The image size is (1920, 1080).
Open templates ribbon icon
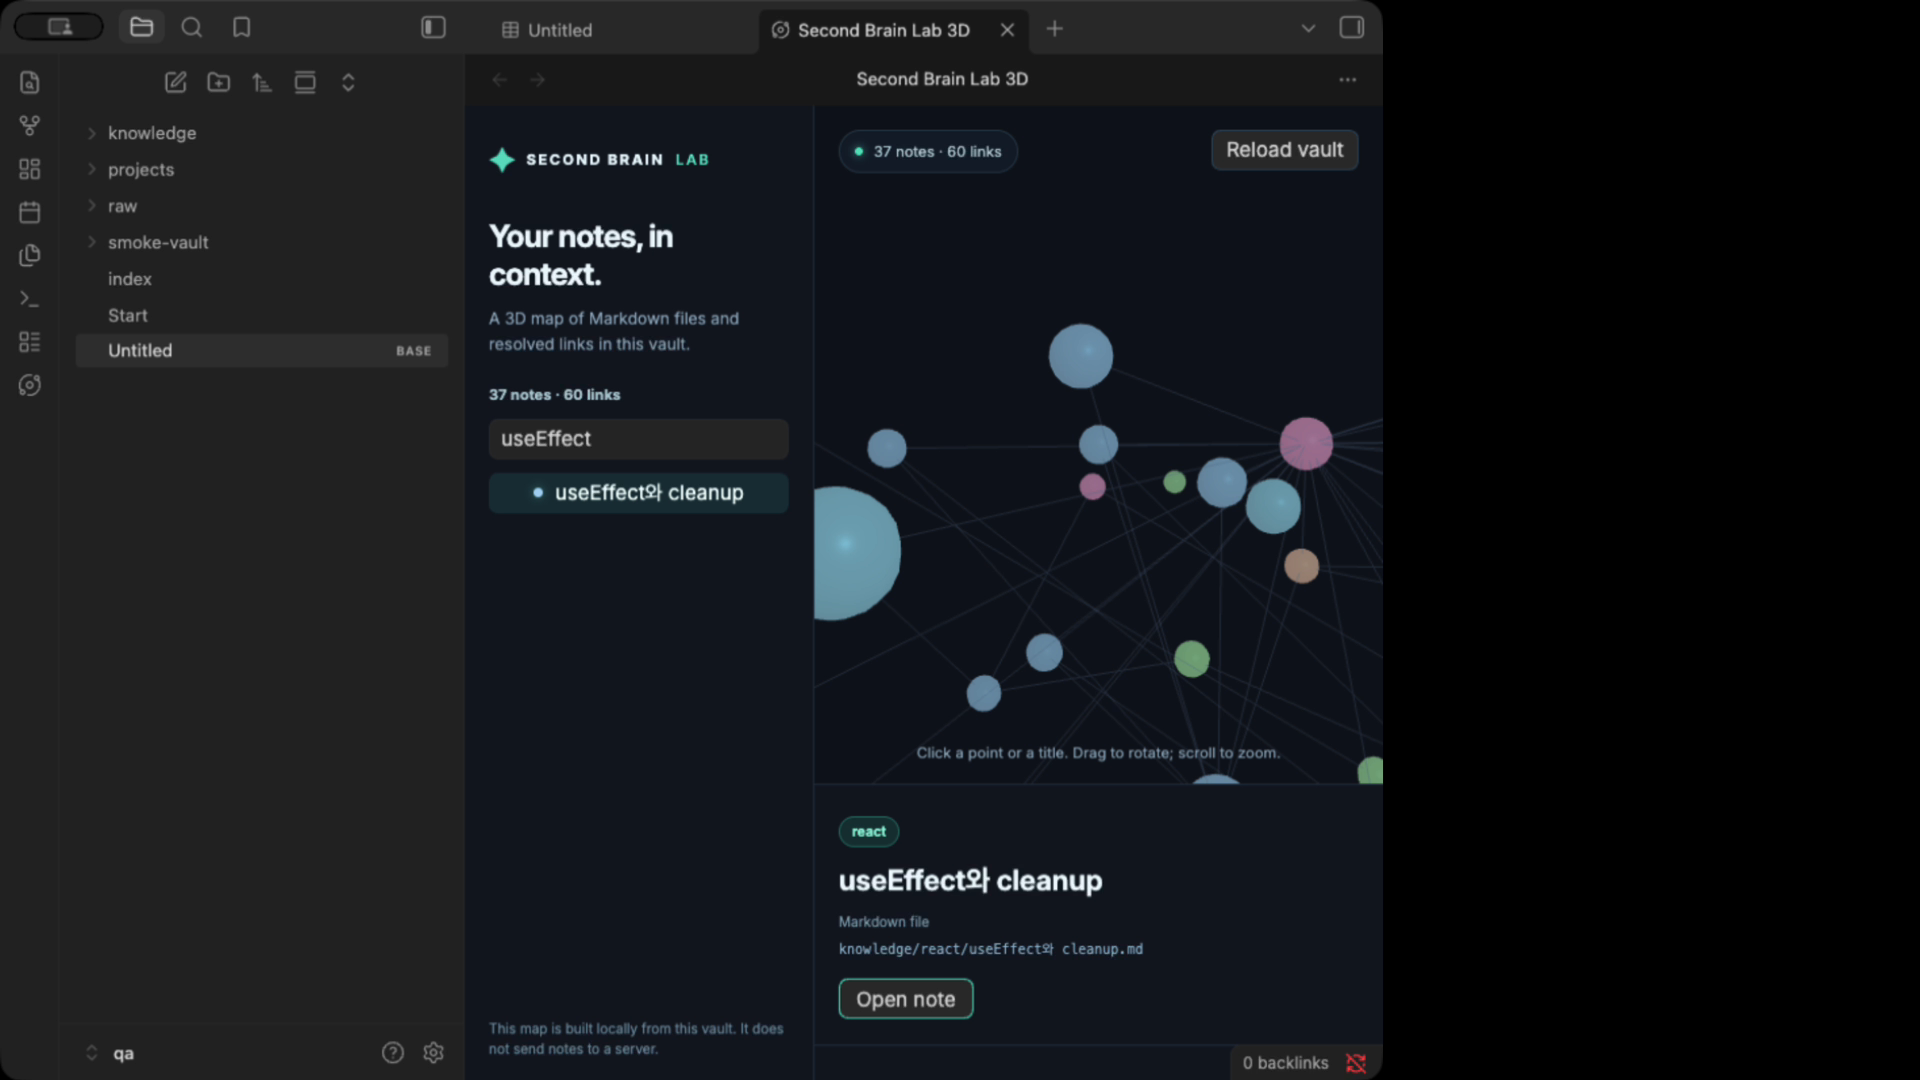point(30,255)
